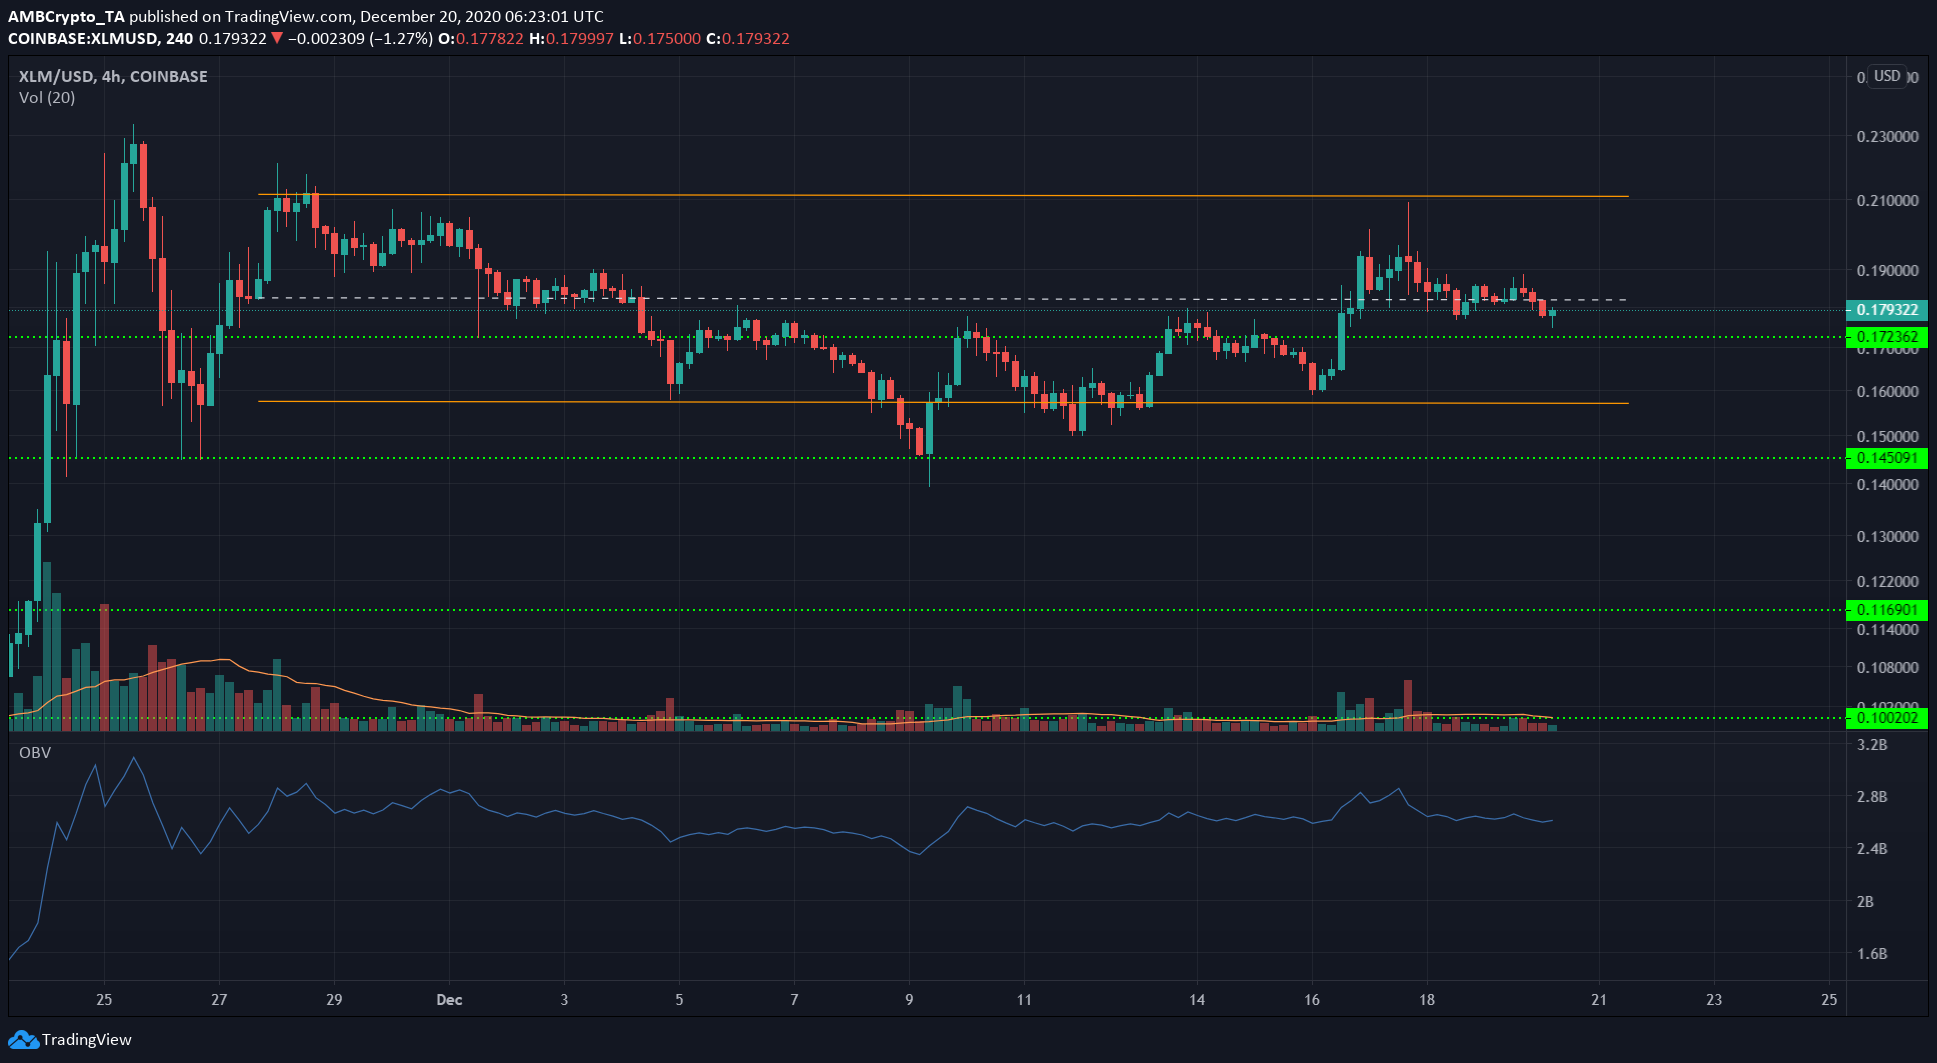The height and width of the screenshot is (1063, 1937).
Task: Click the 3.2B OBV axis value
Action: (x=1872, y=745)
